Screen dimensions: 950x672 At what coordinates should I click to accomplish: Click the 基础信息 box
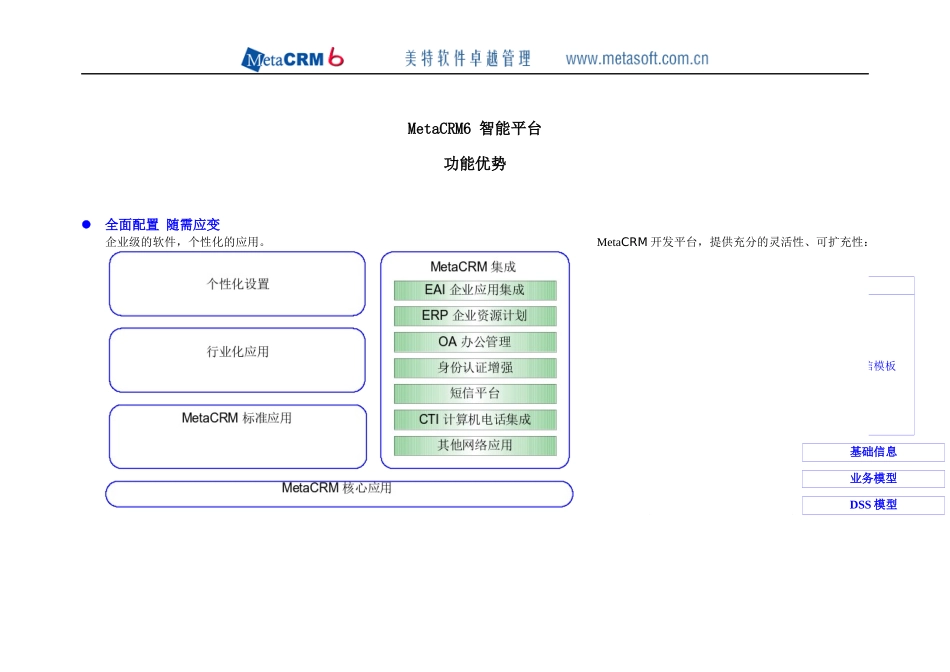(873, 452)
